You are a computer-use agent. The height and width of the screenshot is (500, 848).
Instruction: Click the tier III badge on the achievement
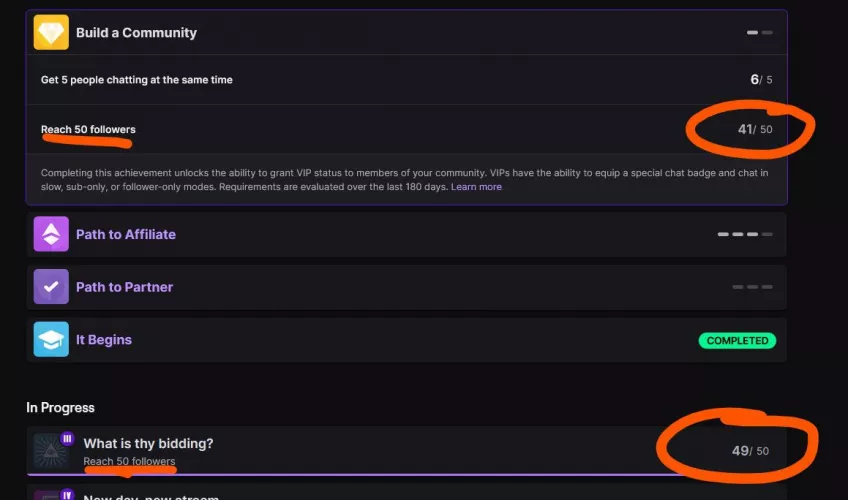[67, 438]
